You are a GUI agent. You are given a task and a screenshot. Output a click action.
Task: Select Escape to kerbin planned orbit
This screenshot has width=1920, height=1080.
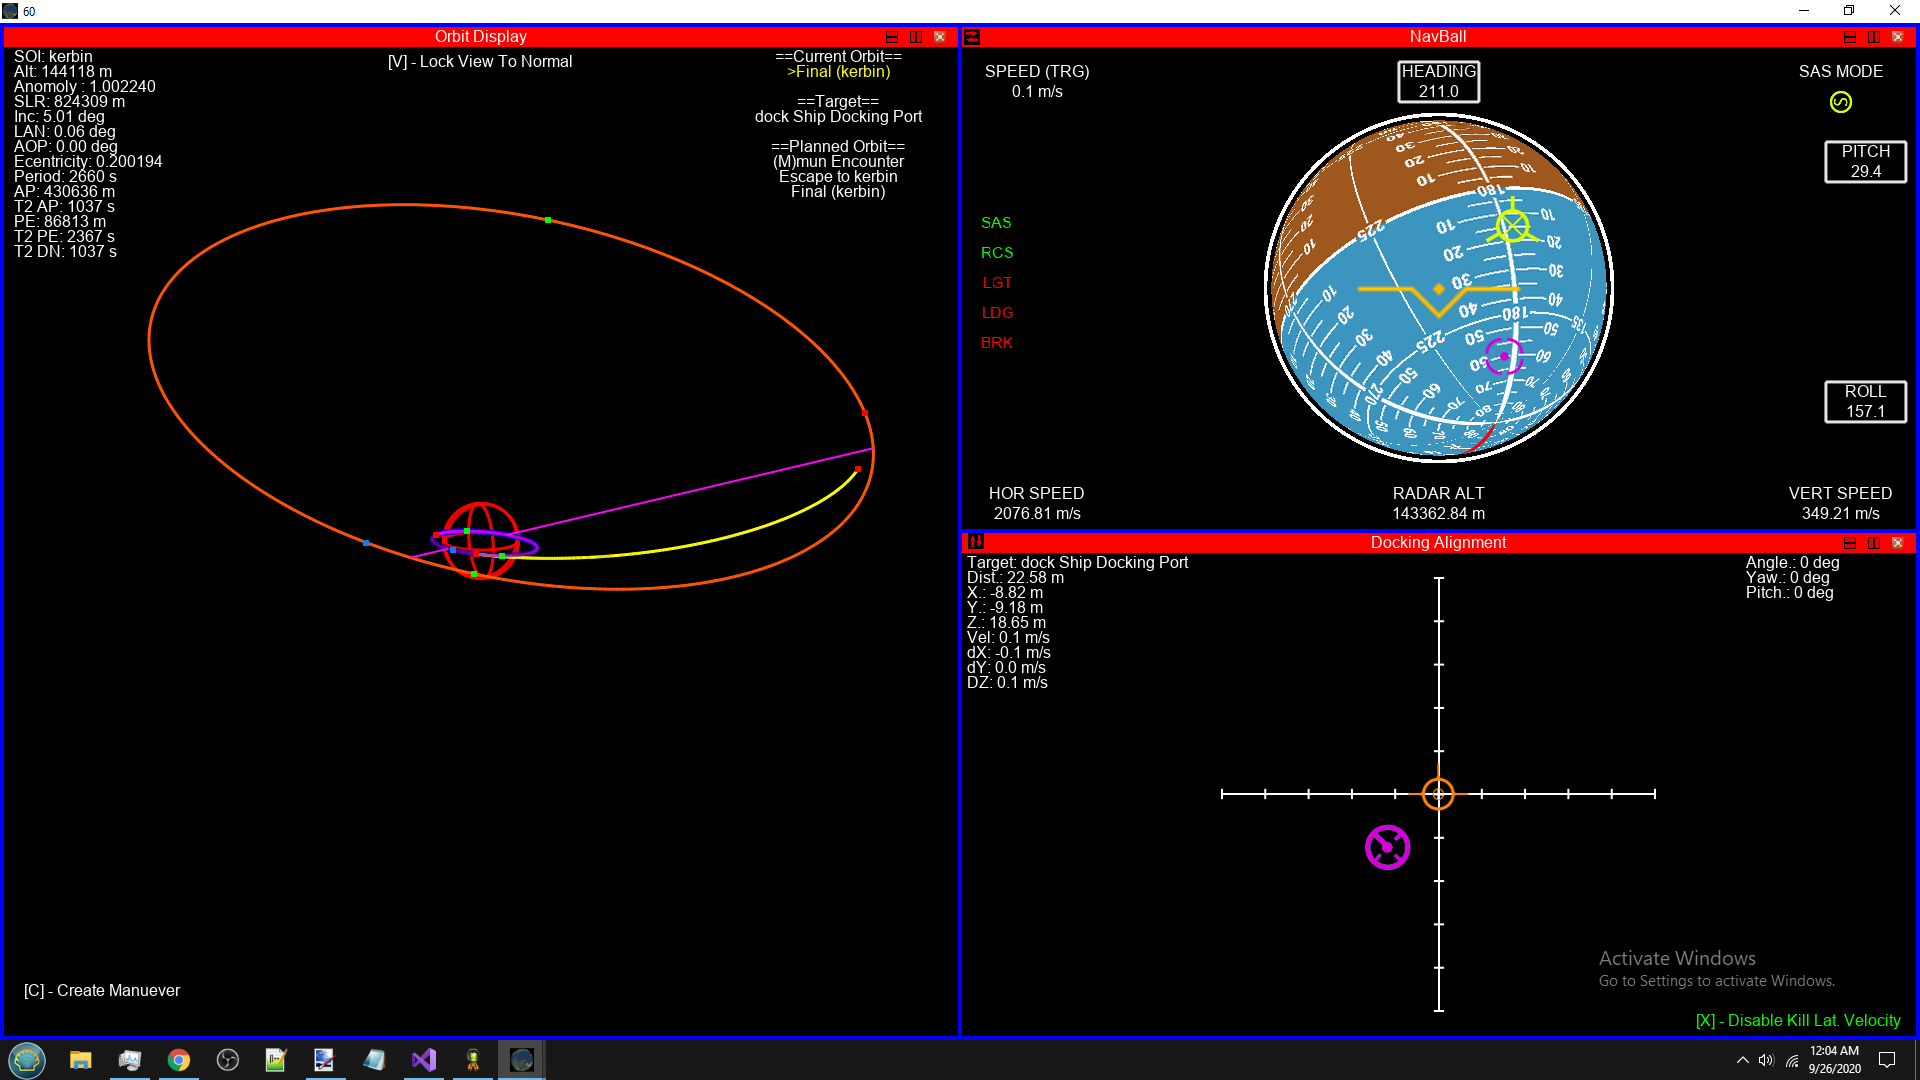pos(838,176)
